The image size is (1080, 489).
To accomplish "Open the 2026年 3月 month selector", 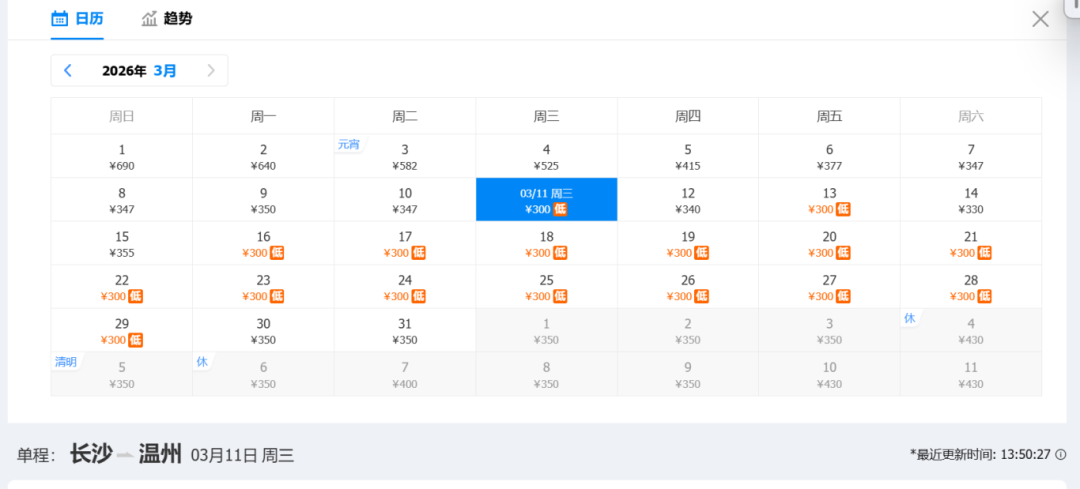I will tap(139, 71).
